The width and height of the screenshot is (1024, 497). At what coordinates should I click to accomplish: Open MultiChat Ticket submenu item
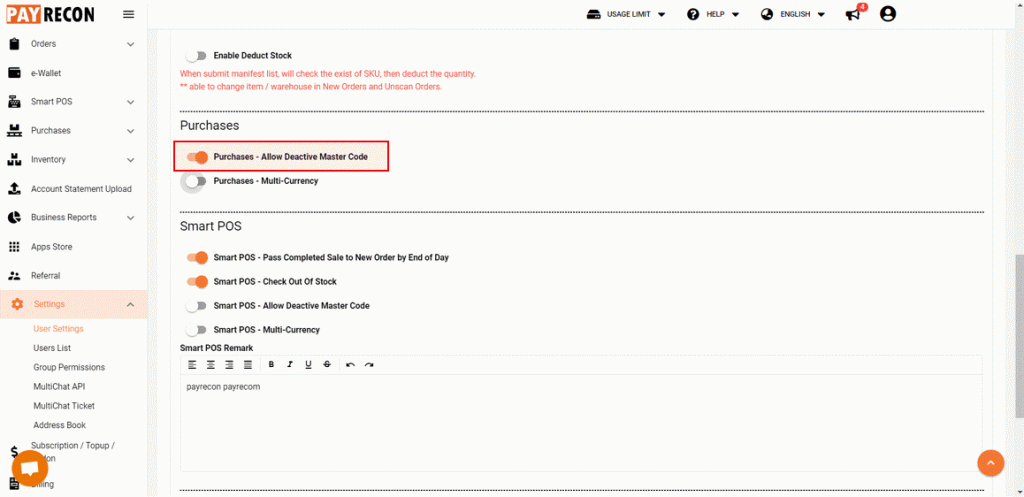[x=64, y=406]
